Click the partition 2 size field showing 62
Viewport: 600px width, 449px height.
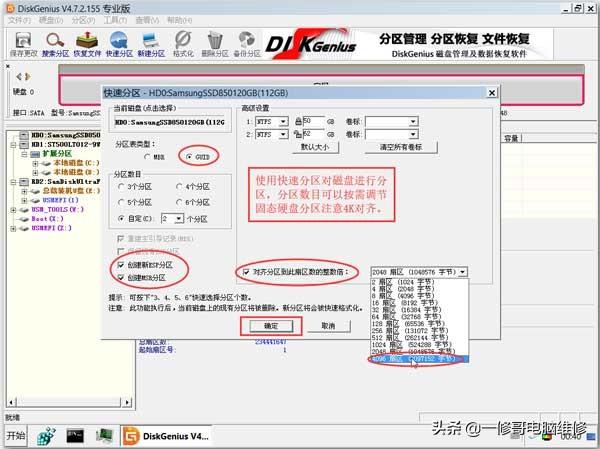pyautogui.click(x=314, y=134)
